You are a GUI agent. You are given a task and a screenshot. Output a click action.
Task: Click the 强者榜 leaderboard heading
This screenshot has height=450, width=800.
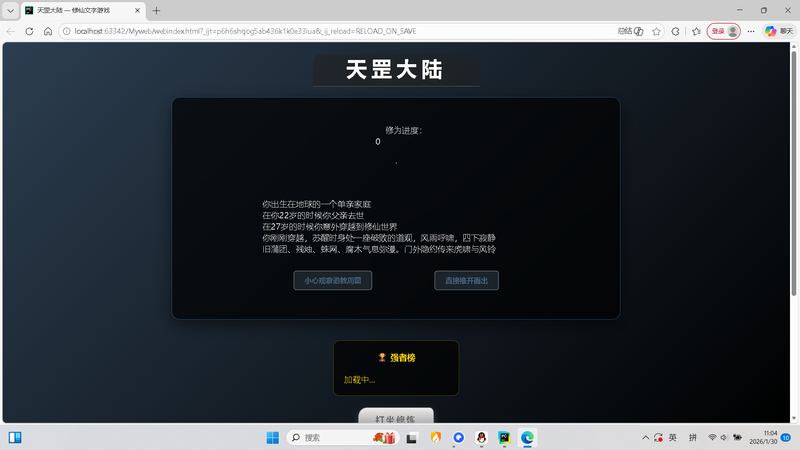pyautogui.click(x=403, y=358)
